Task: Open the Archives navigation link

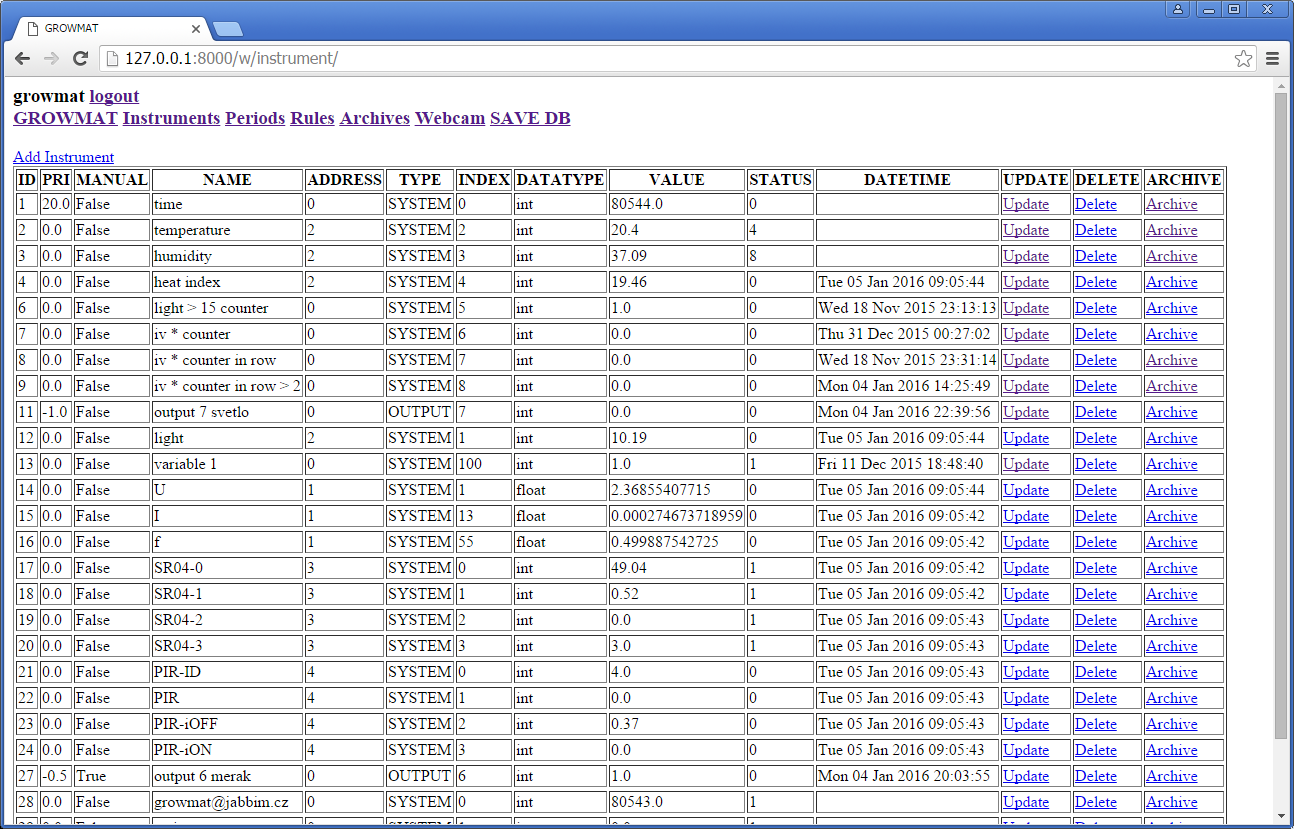Action: pos(375,118)
